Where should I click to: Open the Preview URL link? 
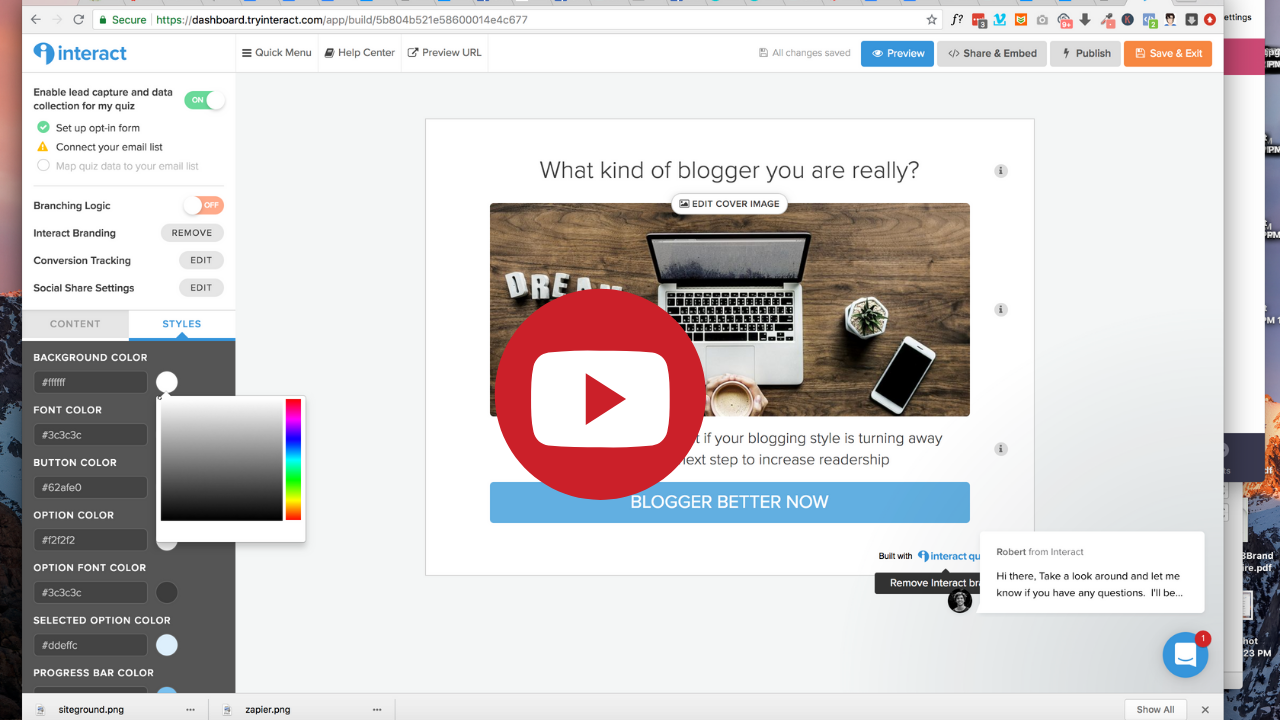445,53
